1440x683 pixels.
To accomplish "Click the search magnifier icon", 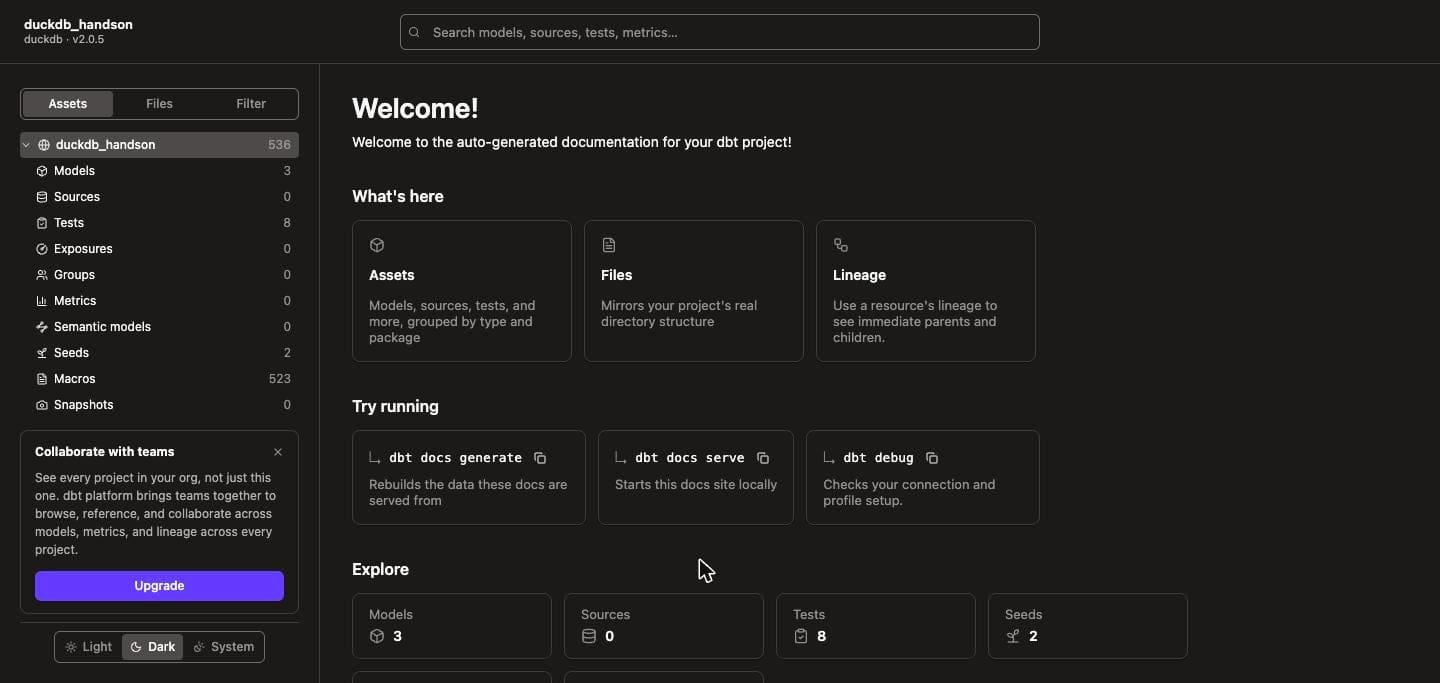I will pyautogui.click(x=414, y=32).
